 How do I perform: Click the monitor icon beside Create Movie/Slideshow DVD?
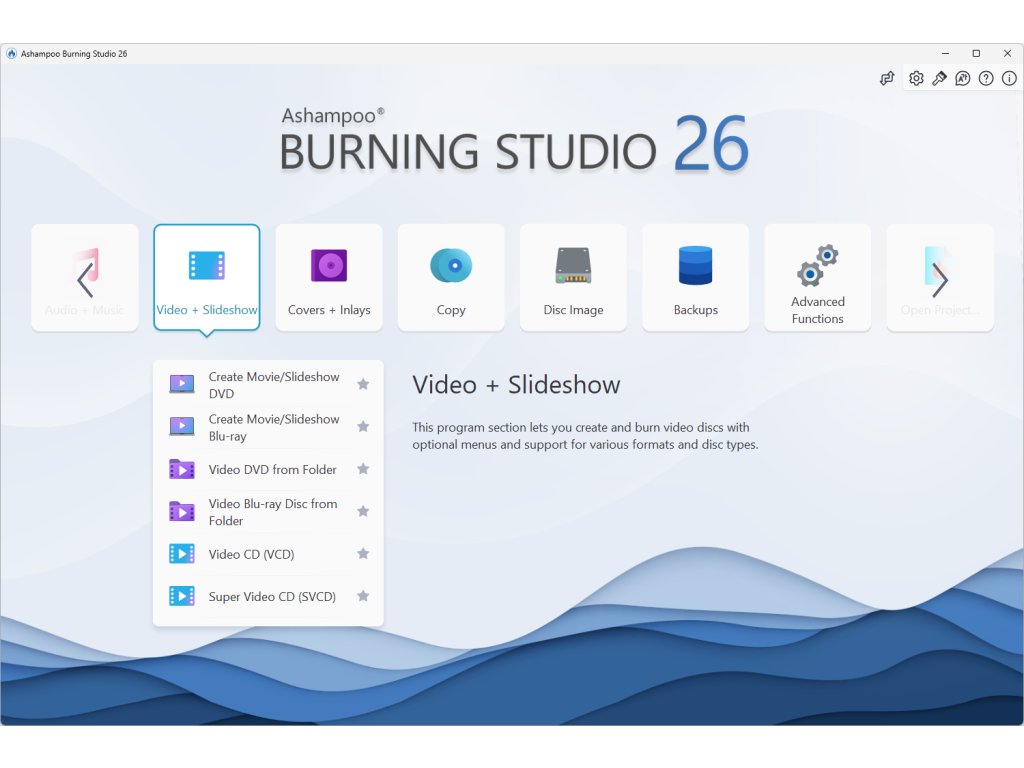(x=182, y=384)
